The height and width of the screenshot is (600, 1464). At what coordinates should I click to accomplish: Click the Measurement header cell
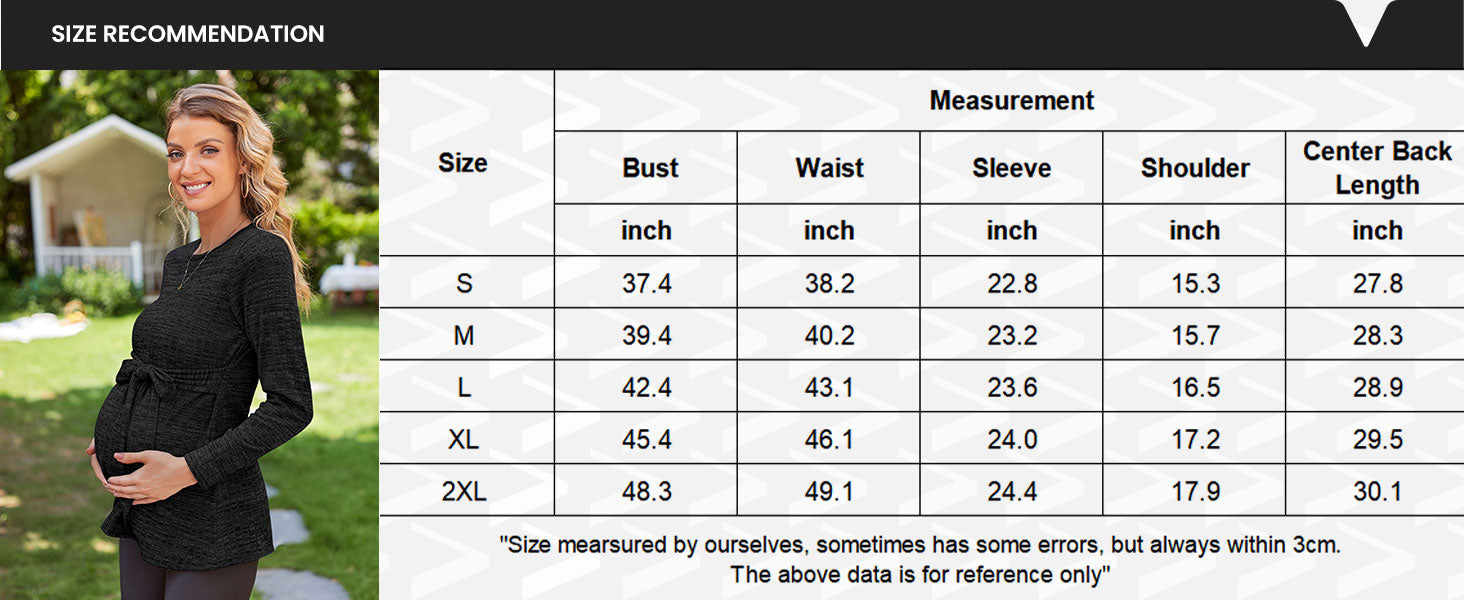tap(1011, 101)
